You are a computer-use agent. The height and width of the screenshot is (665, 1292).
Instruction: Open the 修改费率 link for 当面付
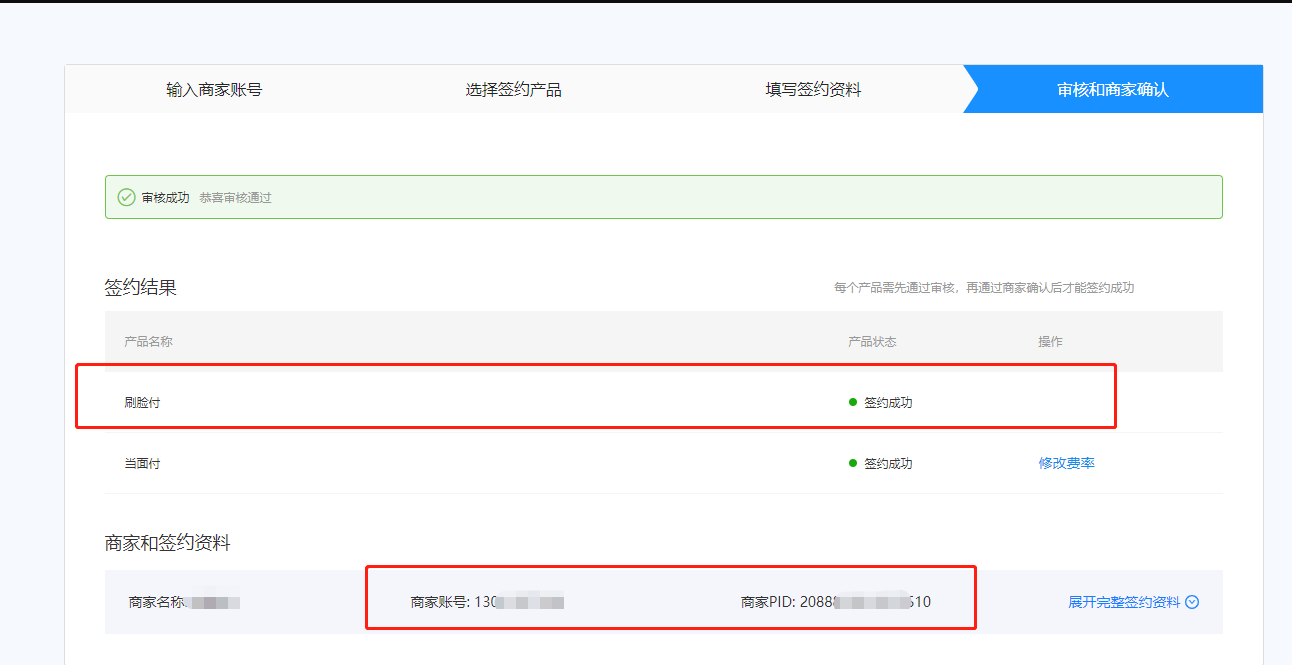(x=1066, y=464)
